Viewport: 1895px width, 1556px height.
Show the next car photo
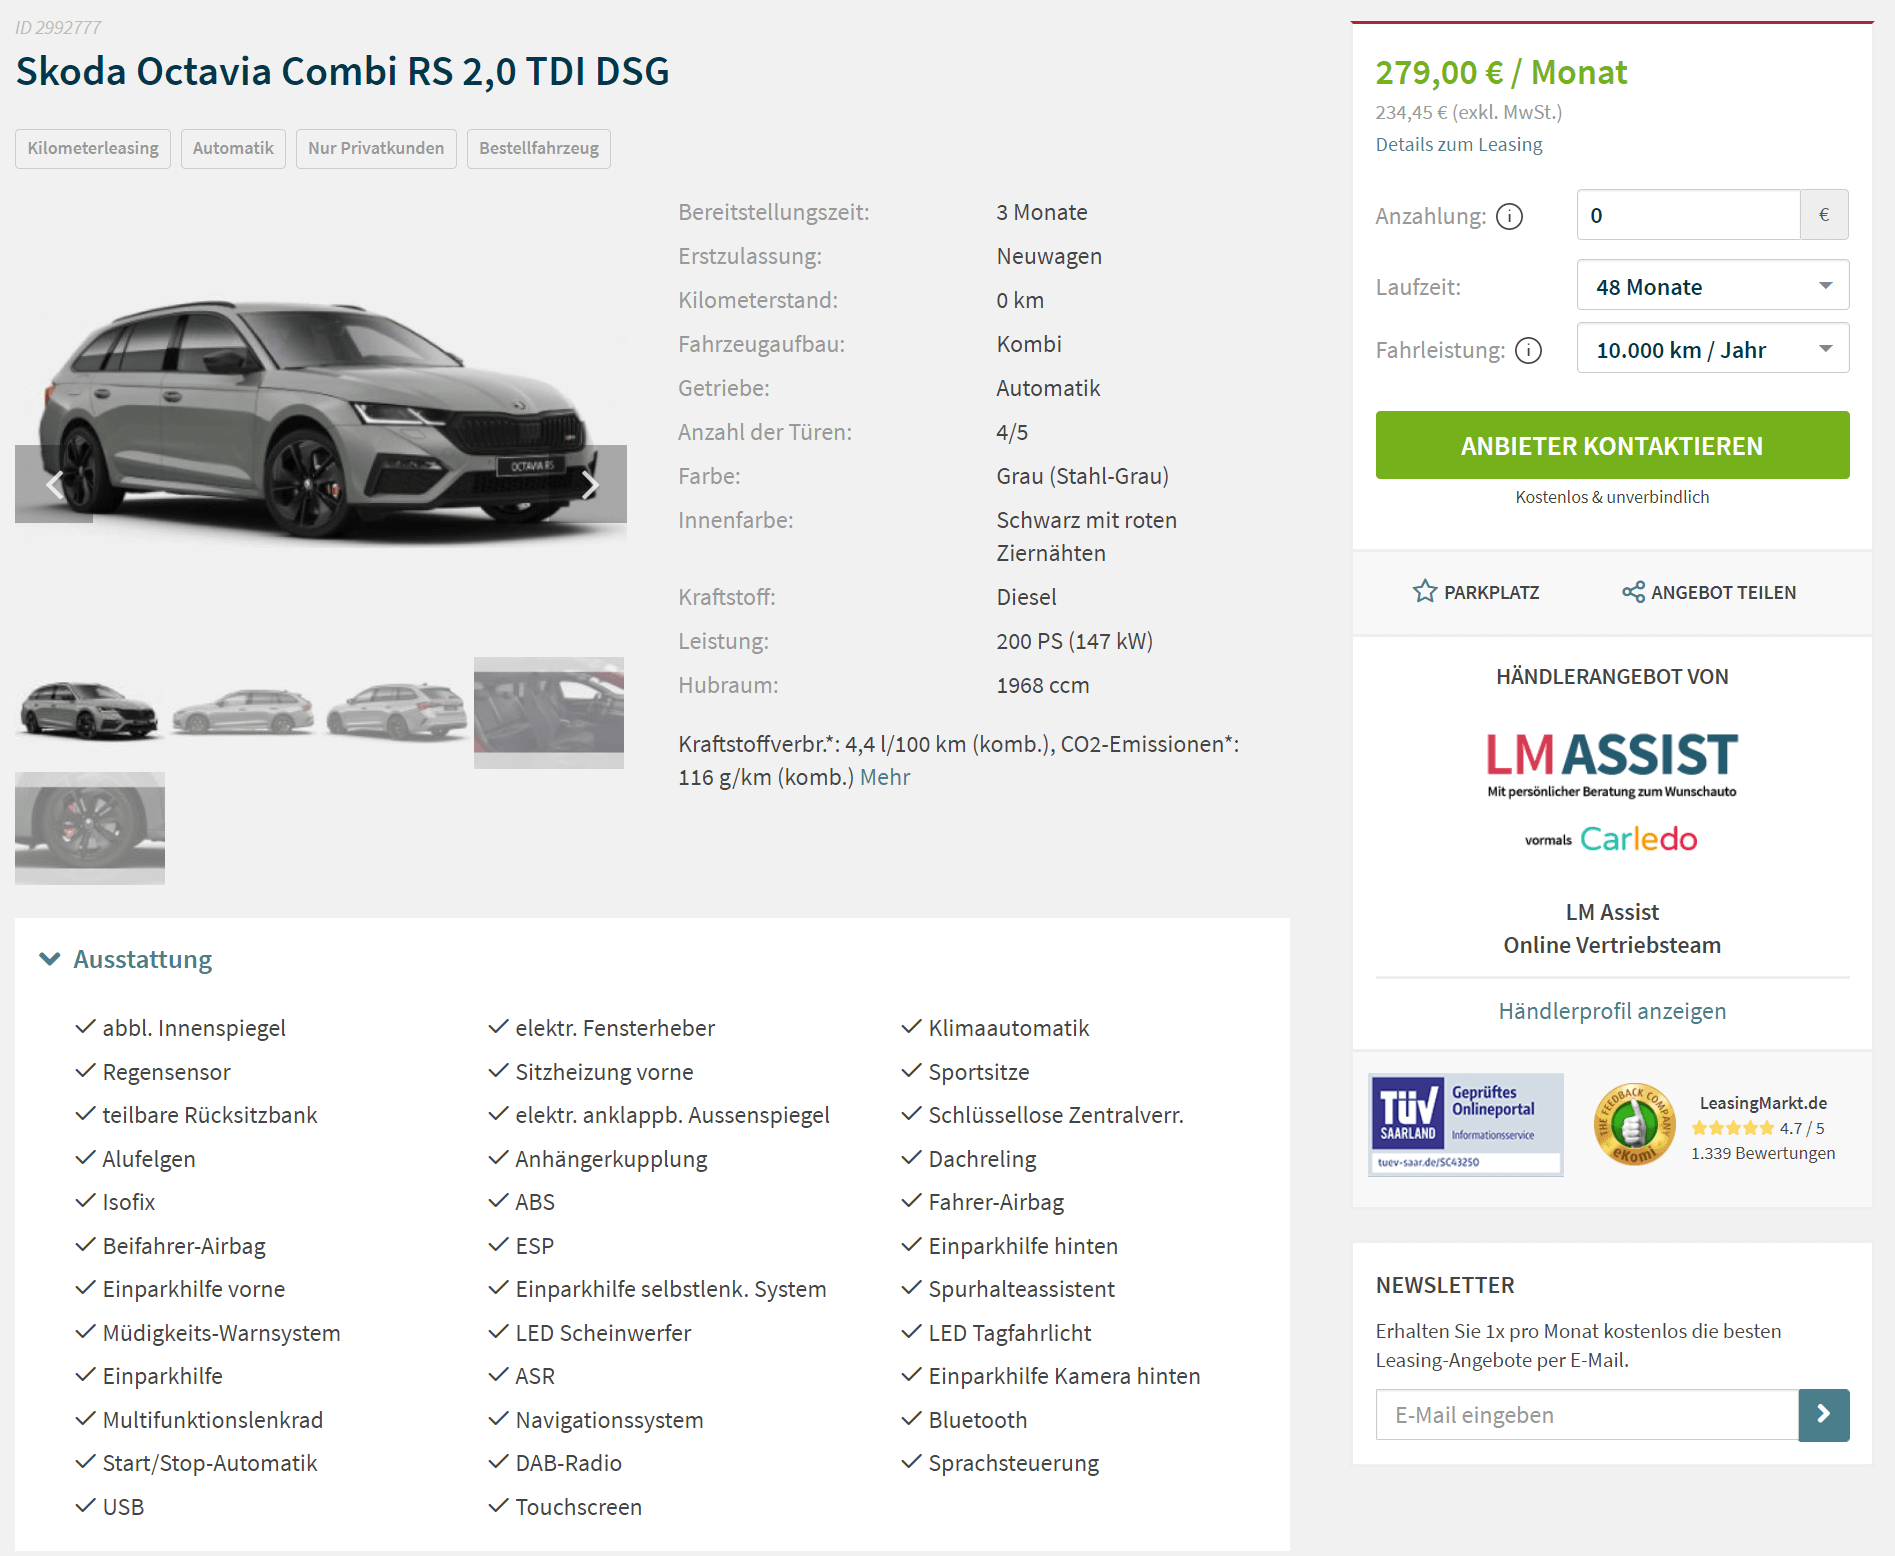590,485
